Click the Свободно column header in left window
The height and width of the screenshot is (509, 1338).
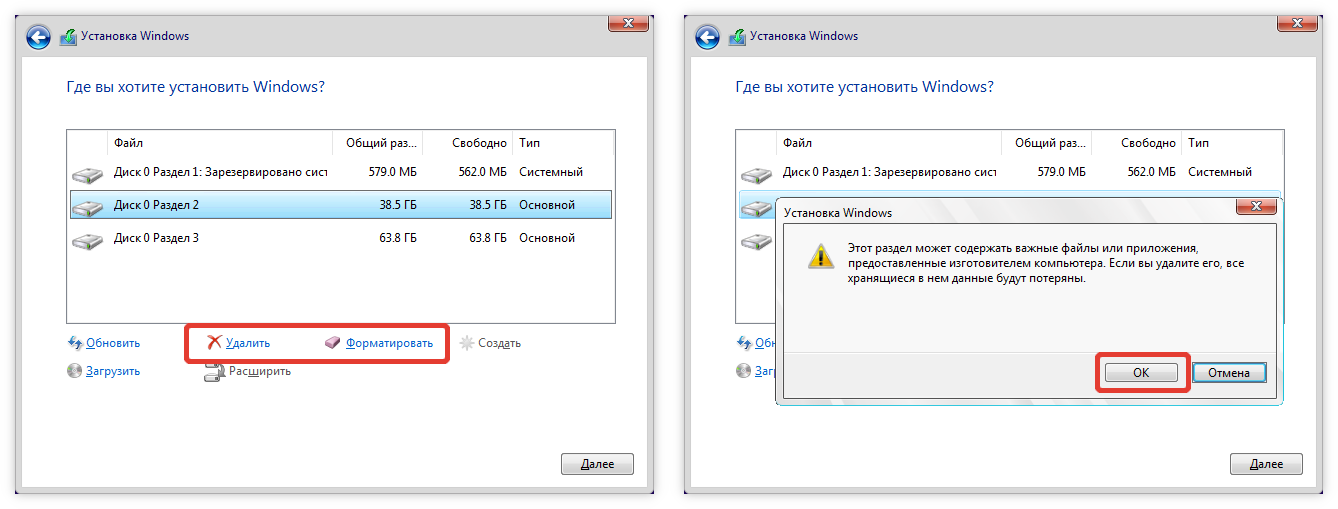[x=478, y=143]
